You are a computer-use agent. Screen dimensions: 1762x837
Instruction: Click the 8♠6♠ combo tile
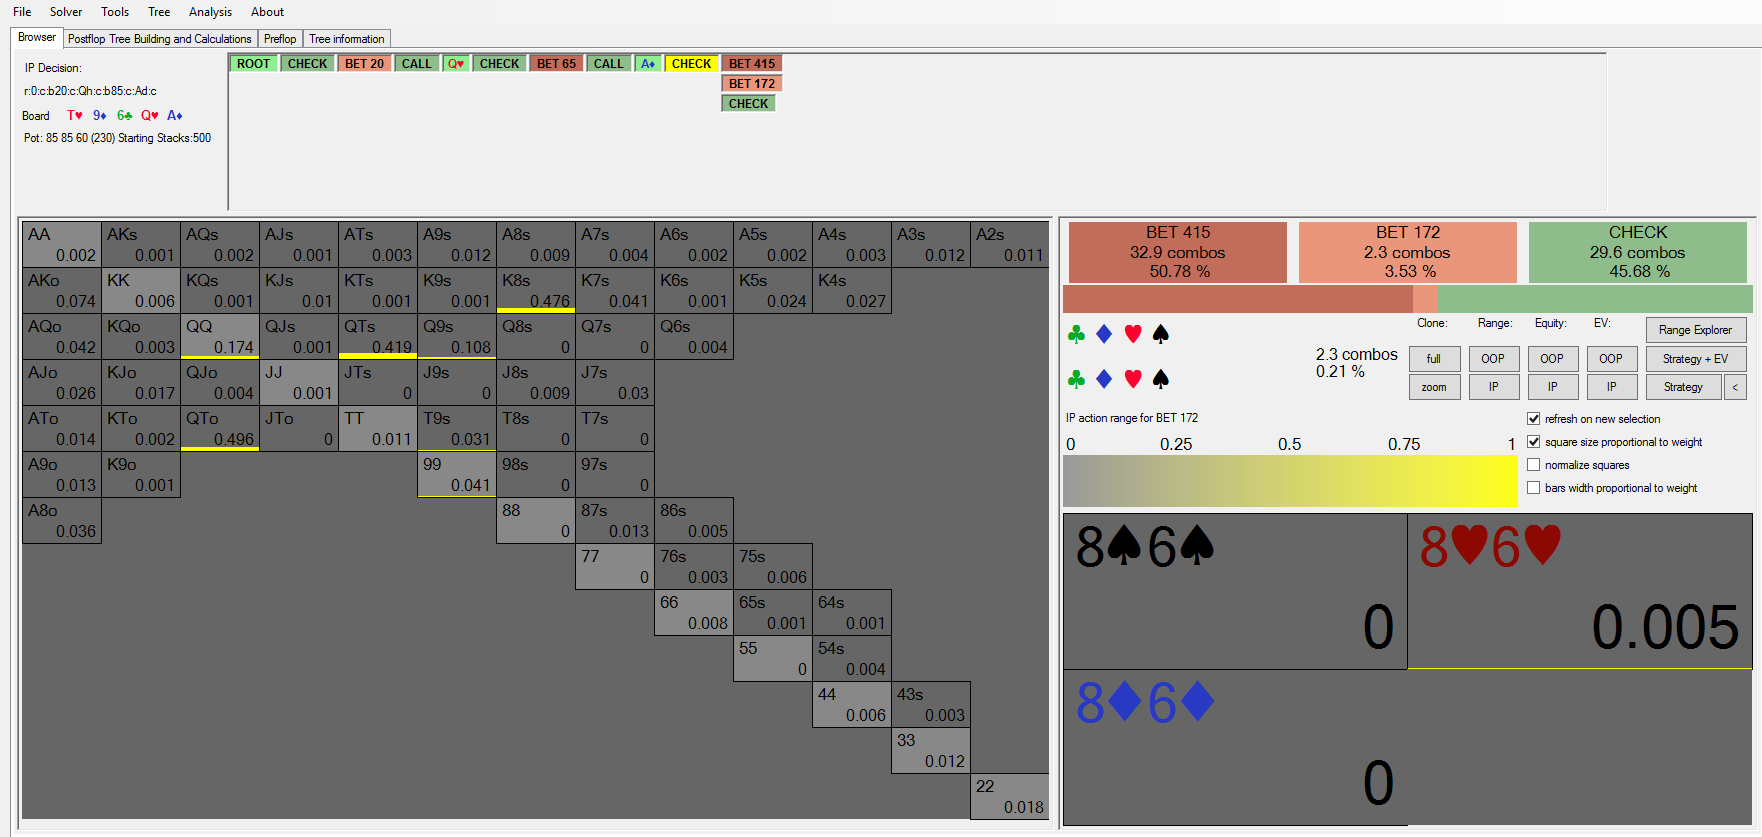(1236, 592)
